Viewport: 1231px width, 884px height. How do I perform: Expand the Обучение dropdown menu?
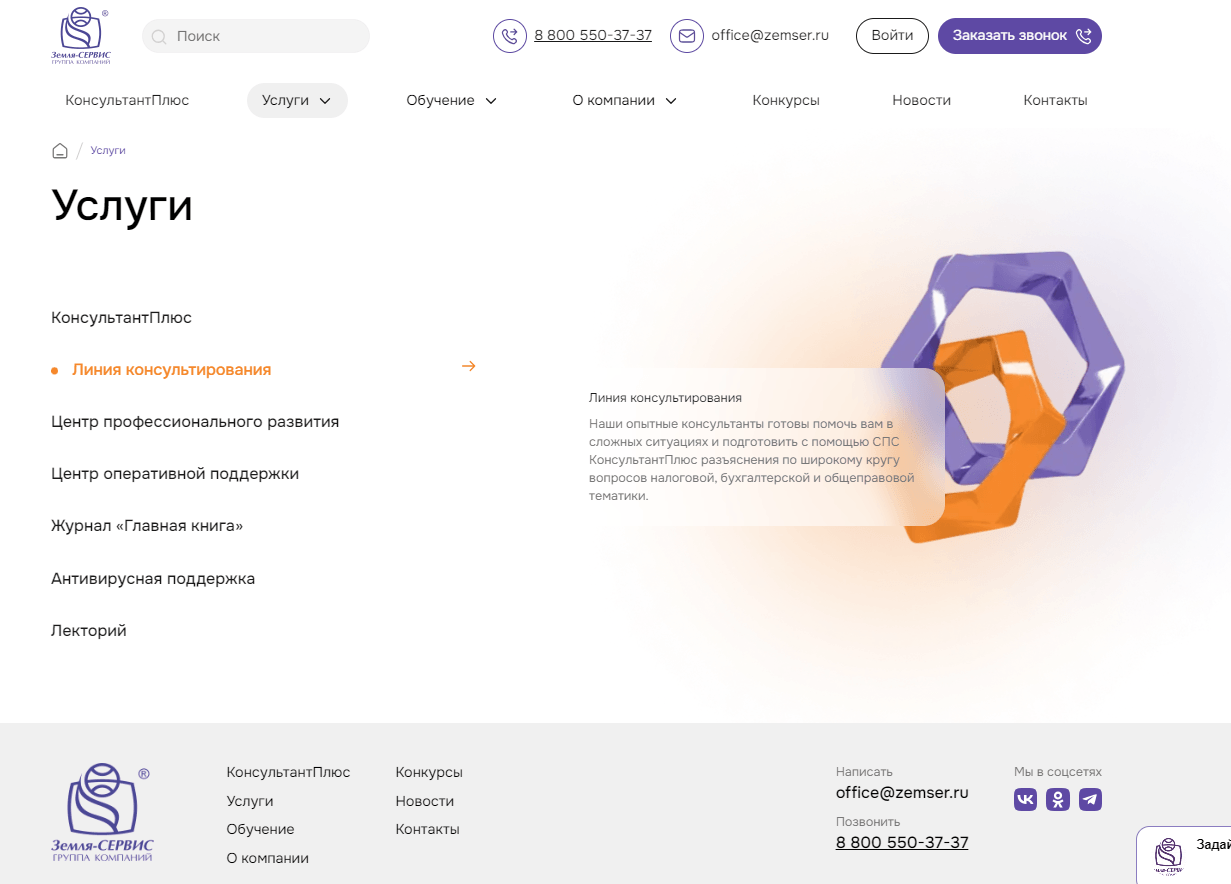coord(451,100)
